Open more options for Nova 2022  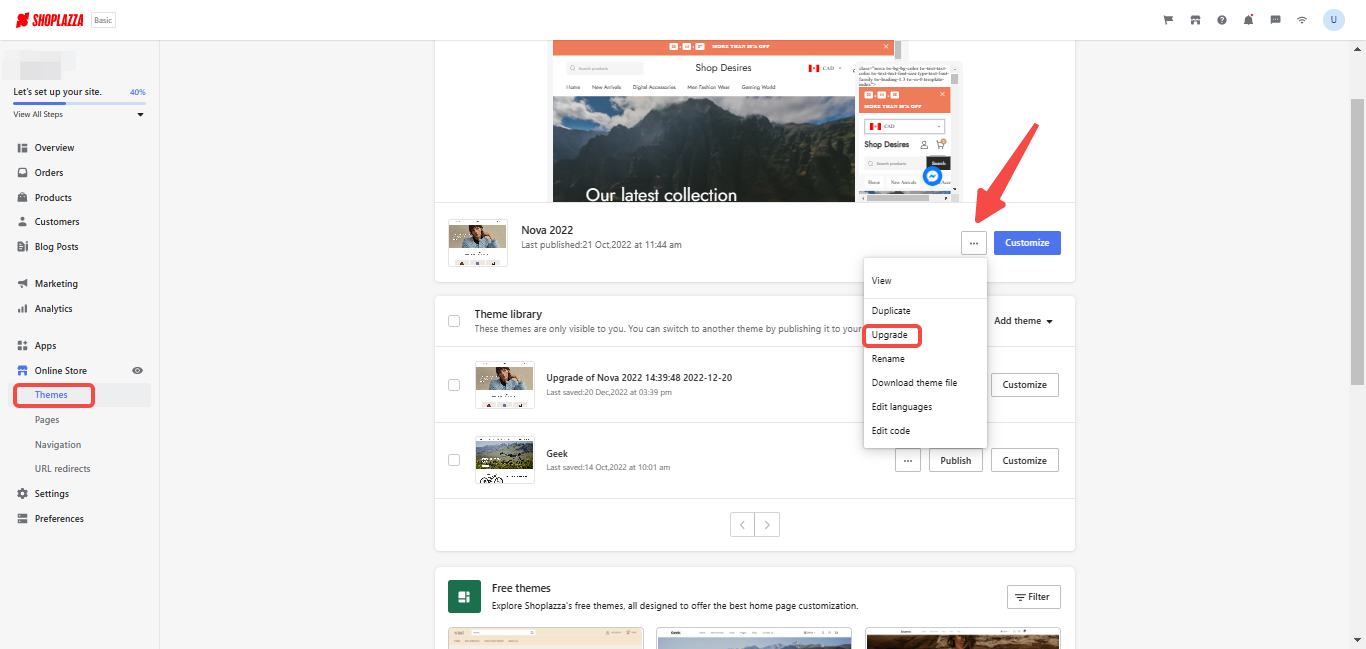(x=974, y=243)
